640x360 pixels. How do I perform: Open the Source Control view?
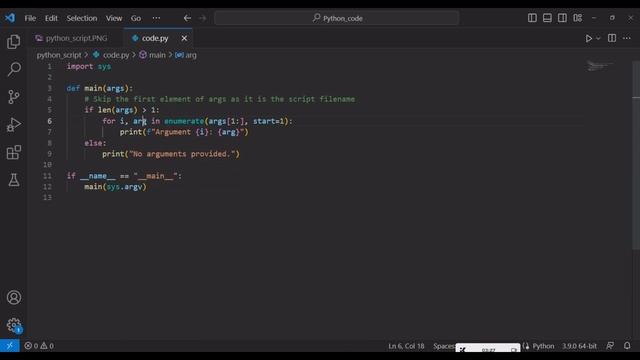(13, 97)
